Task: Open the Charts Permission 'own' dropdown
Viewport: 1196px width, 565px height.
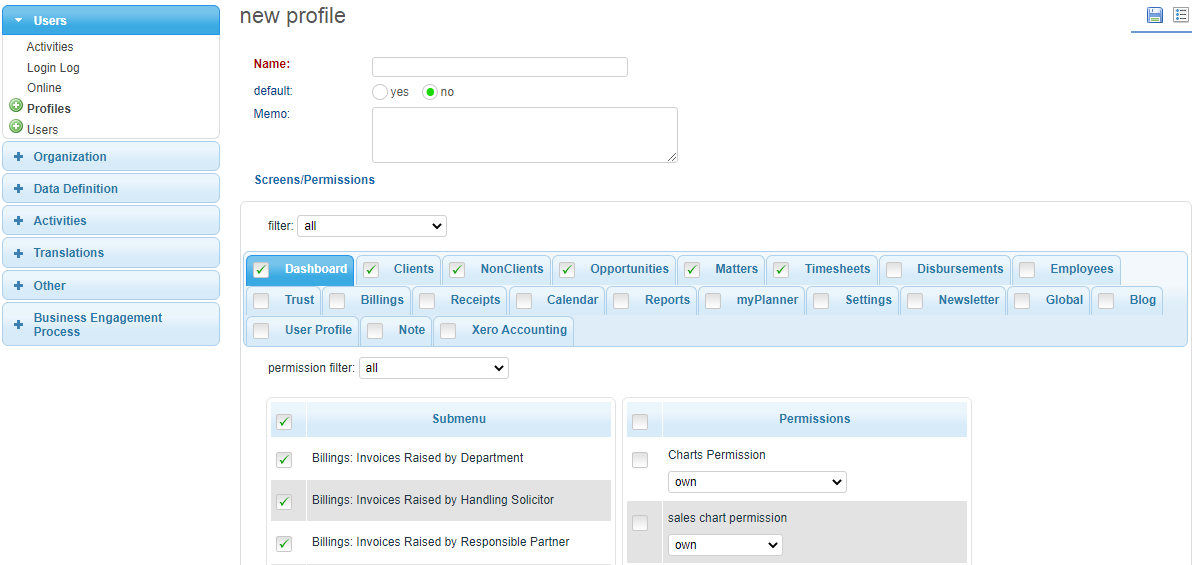Action: point(756,482)
